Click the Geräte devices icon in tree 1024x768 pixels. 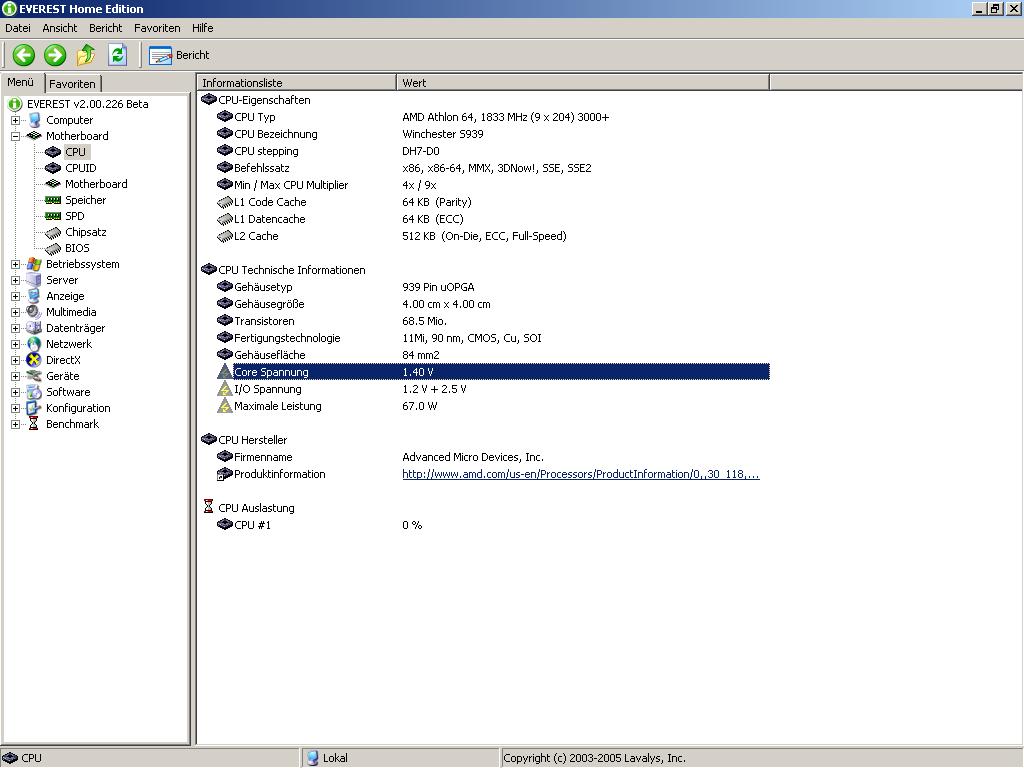(x=34, y=376)
